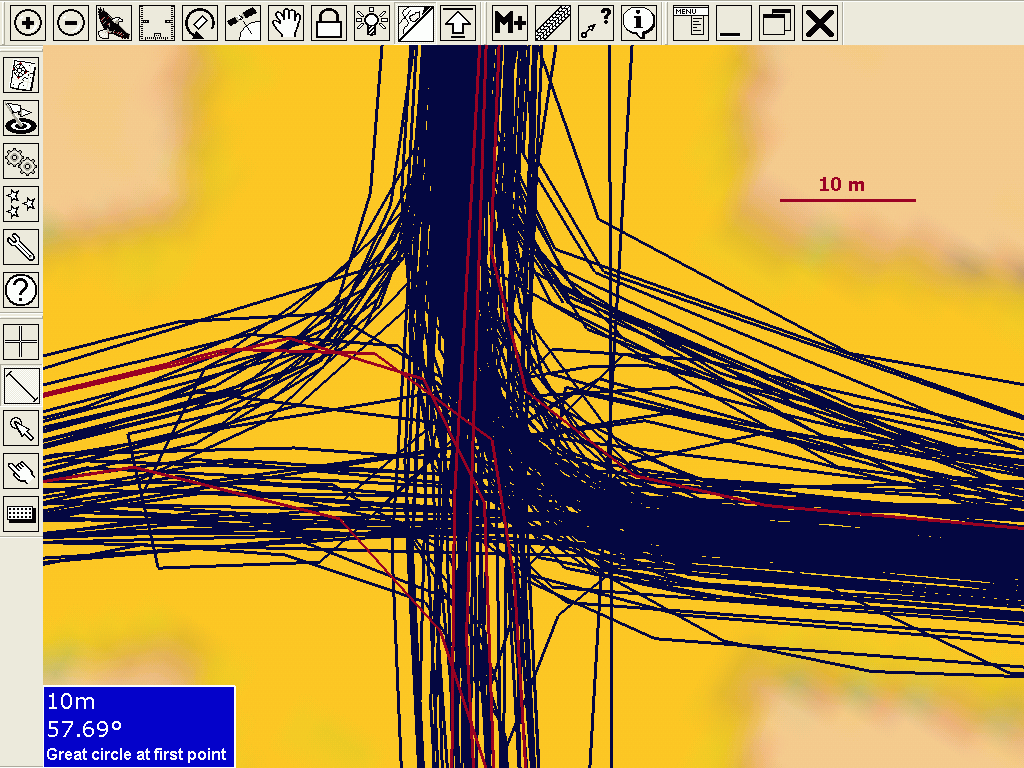Viewport: 1024px width, 768px height.
Task: Click the route point question-mark icon
Action: pyautogui.click(x=596, y=23)
